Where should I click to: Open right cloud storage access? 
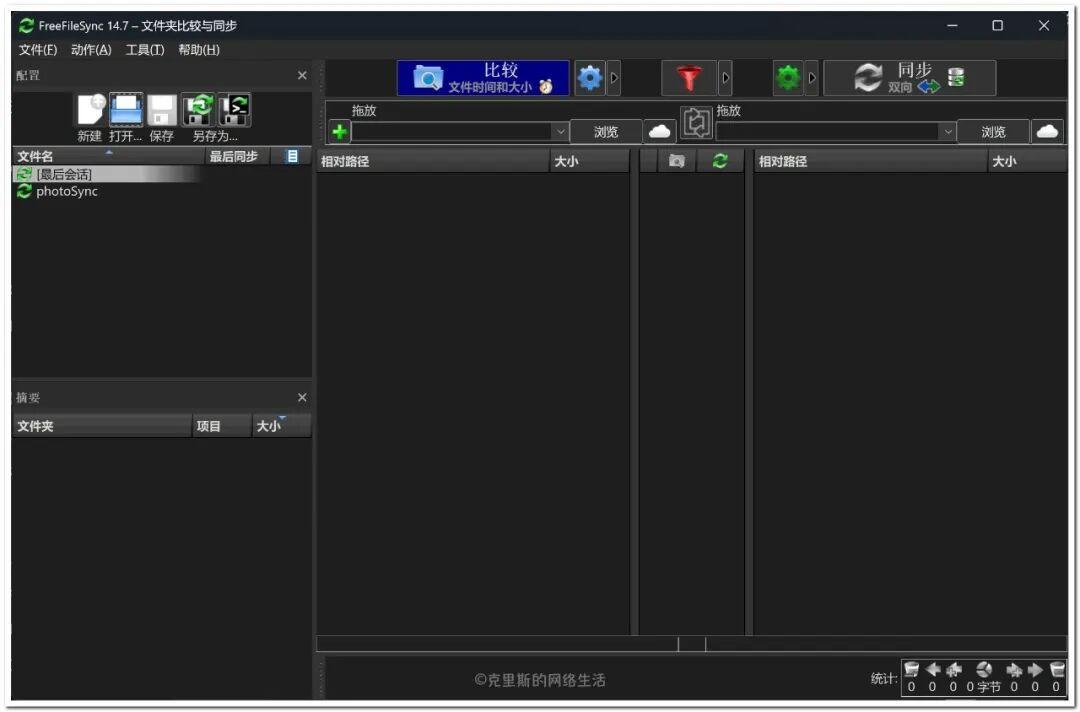point(1047,132)
